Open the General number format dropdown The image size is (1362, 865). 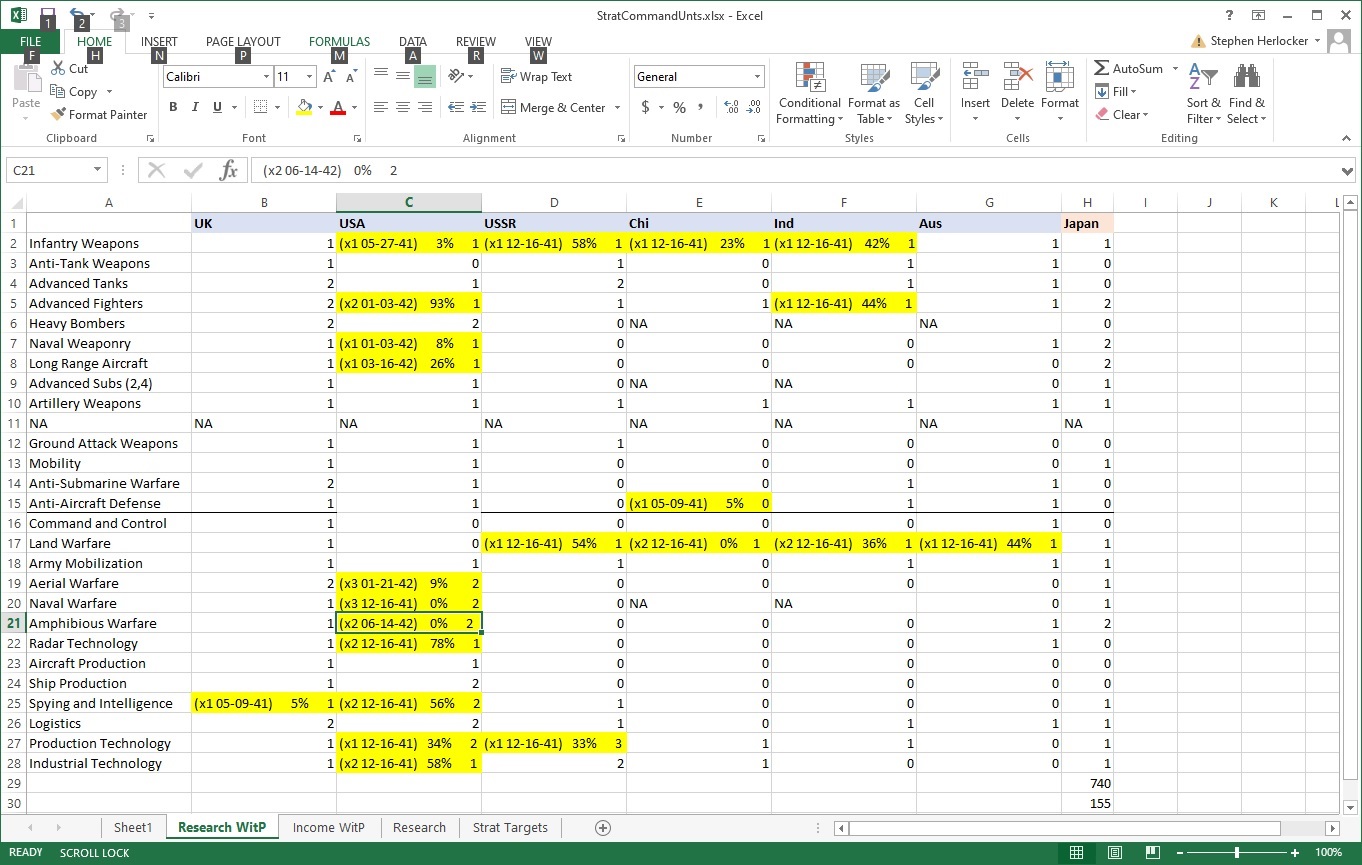coord(757,77)
